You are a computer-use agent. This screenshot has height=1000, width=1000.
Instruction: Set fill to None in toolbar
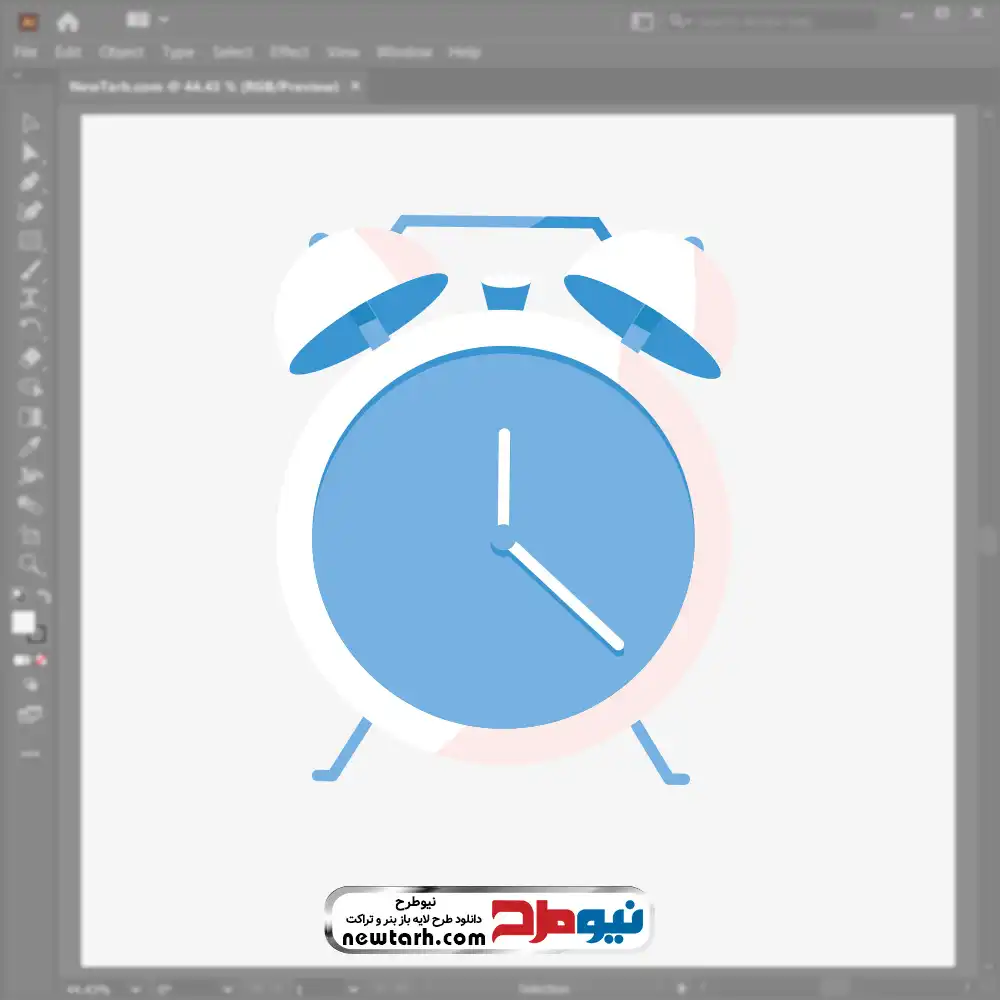click(x=42, y=660)
